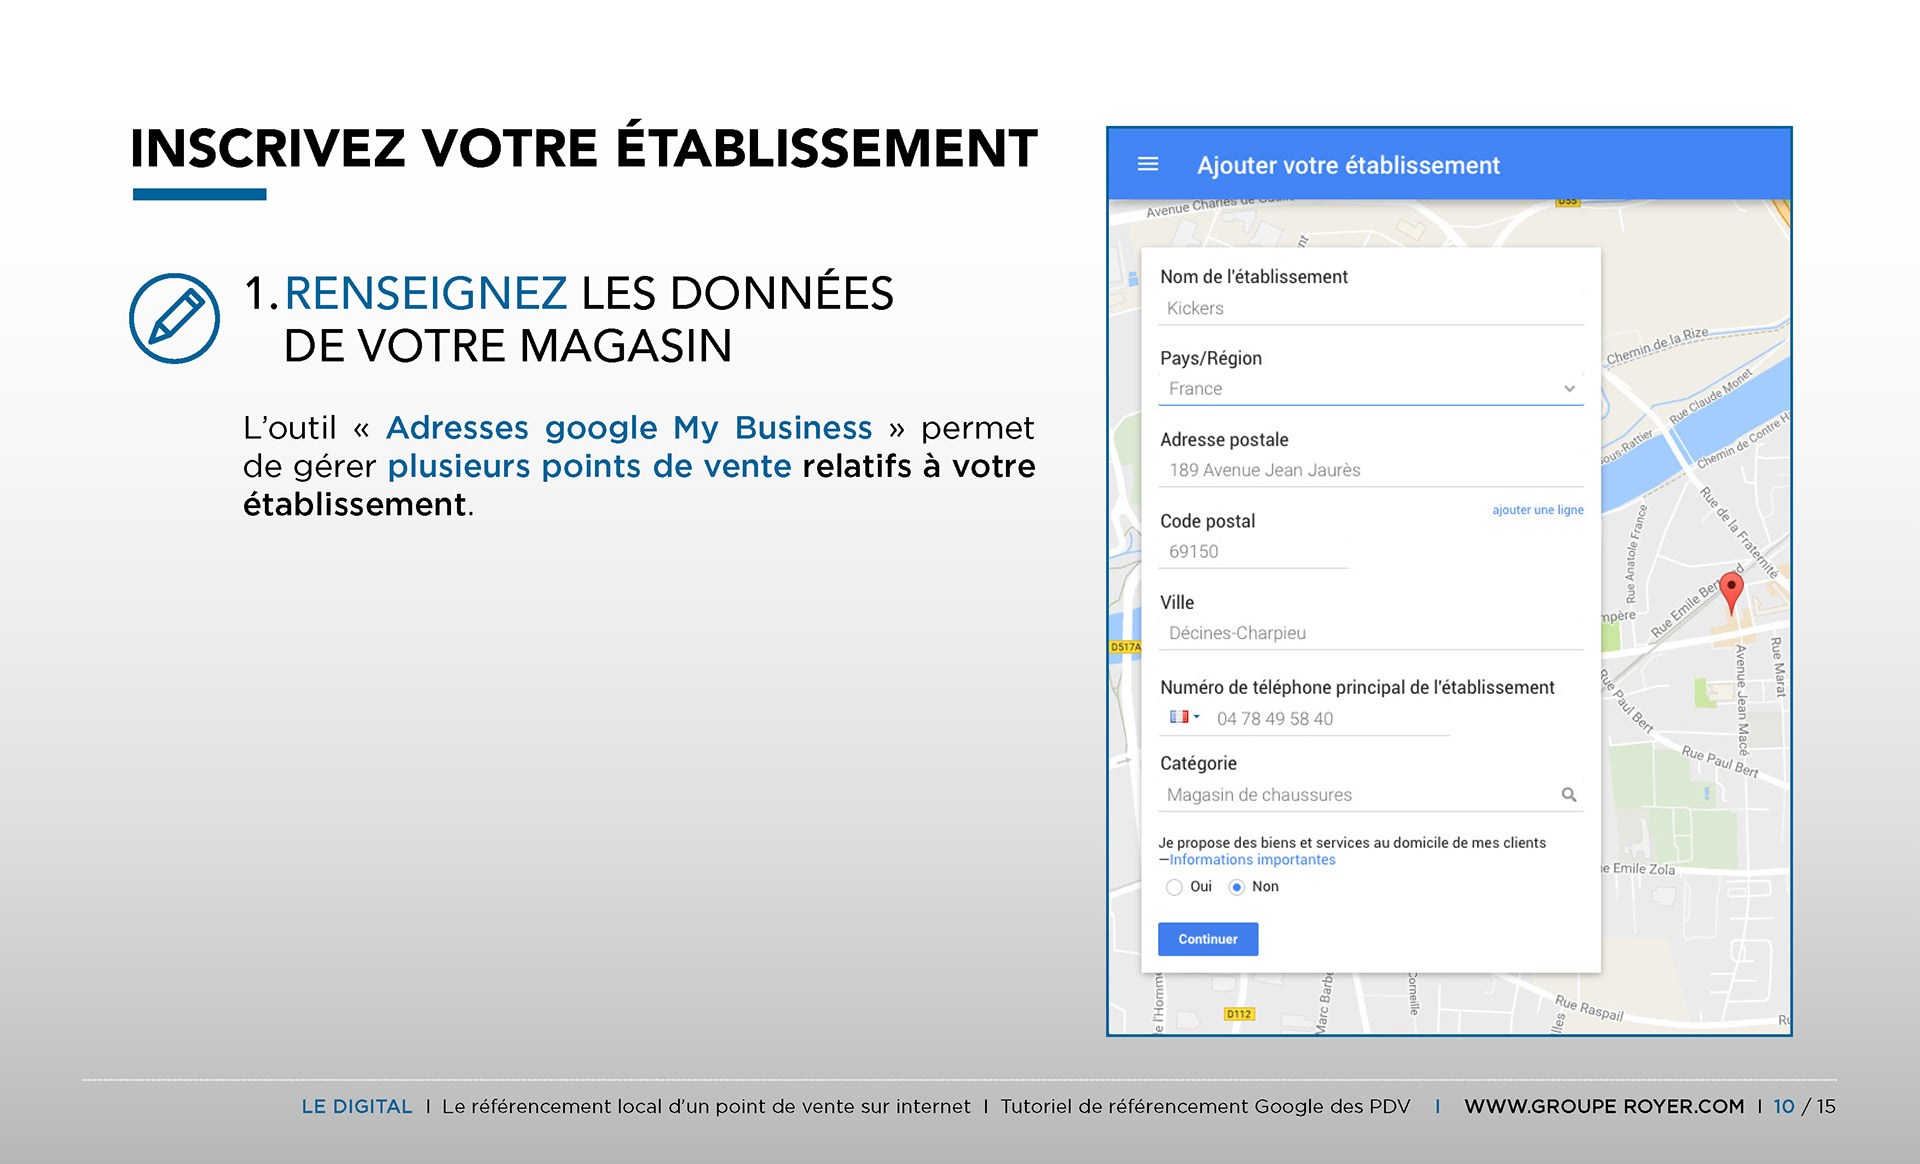This screenshot has height=1164, width=1920.
Task: Click the Ville Décines-Charpieu field
Action: 1370,633
